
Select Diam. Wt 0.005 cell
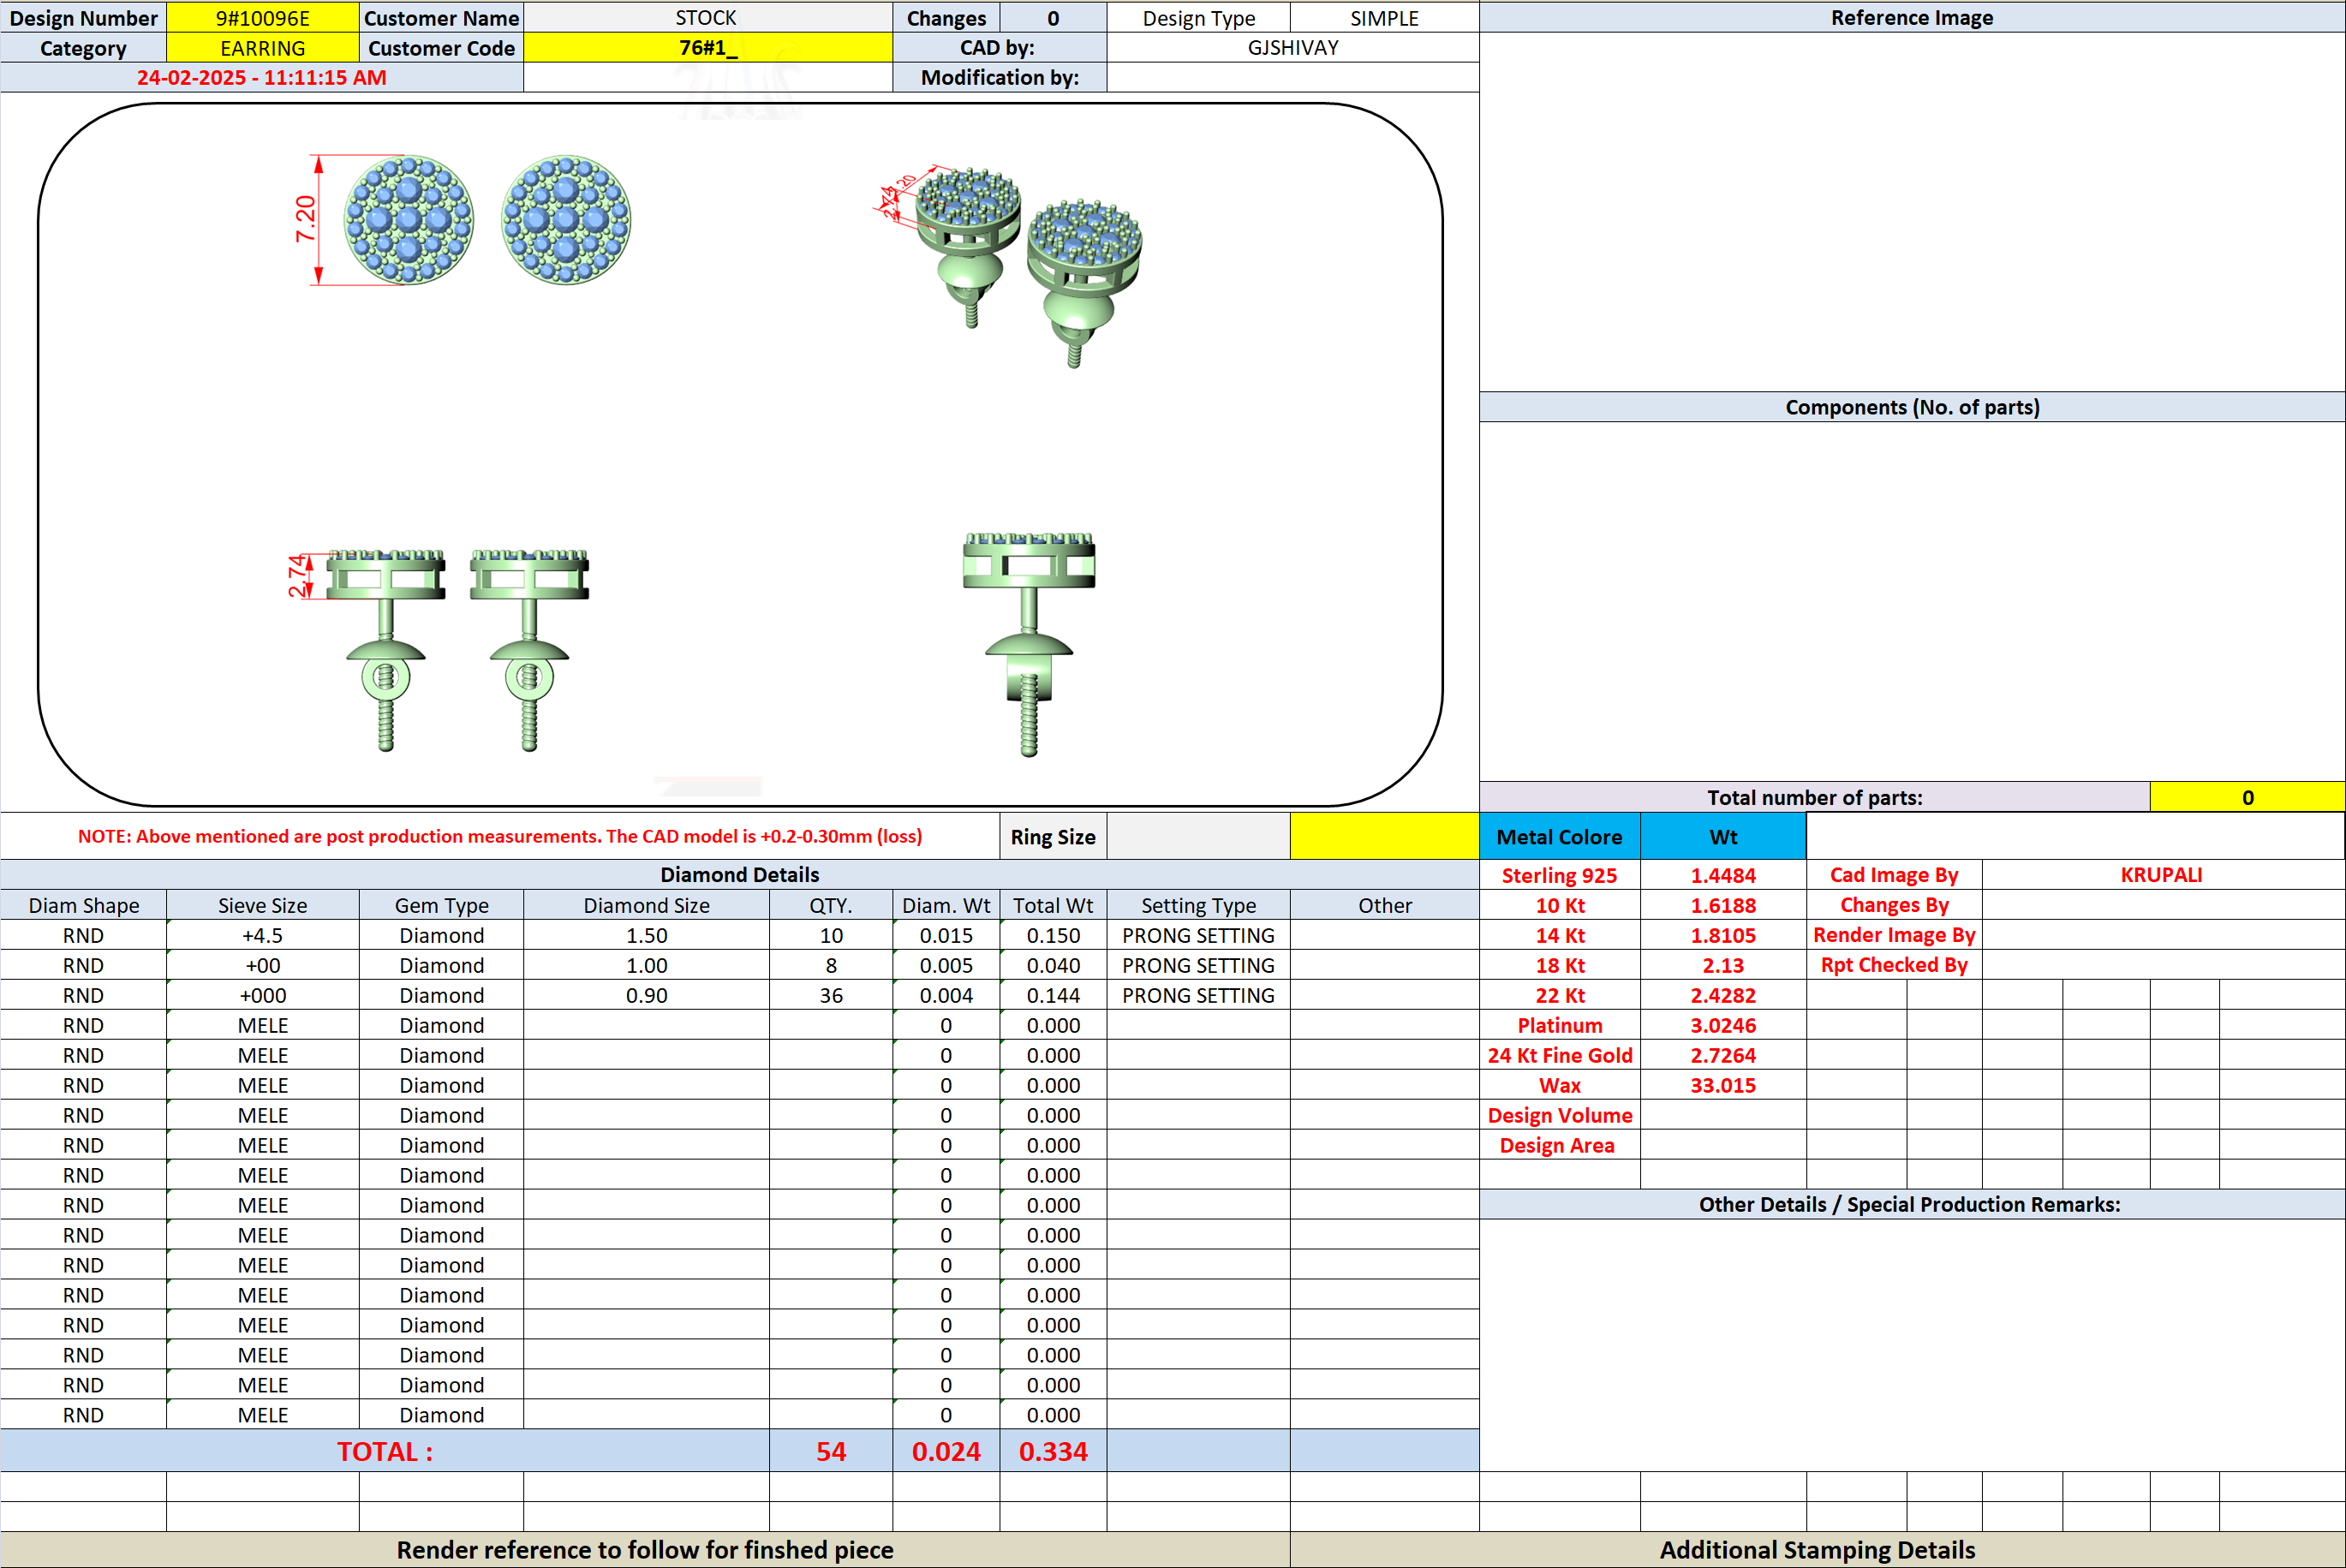pos(946,965)
